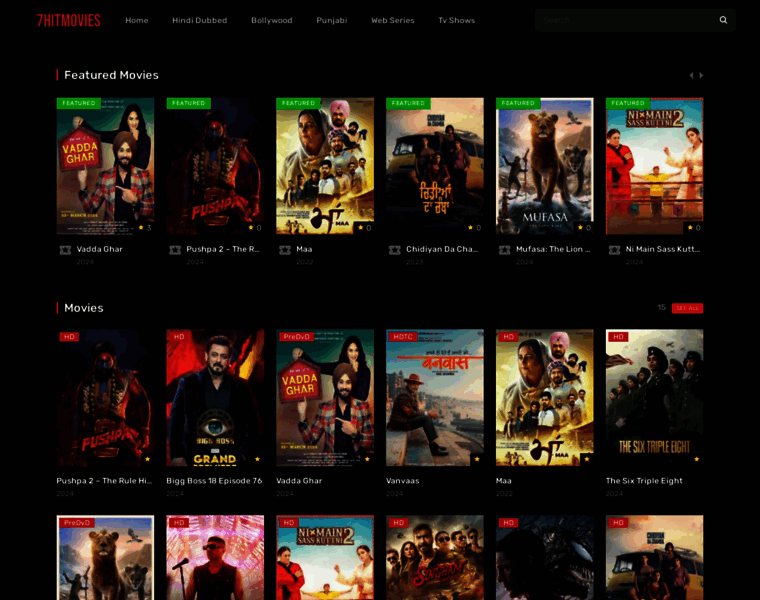Open the bottom-row yellow bus poster
This screenshot has width=760, height=600.
[x=654, y=557]
